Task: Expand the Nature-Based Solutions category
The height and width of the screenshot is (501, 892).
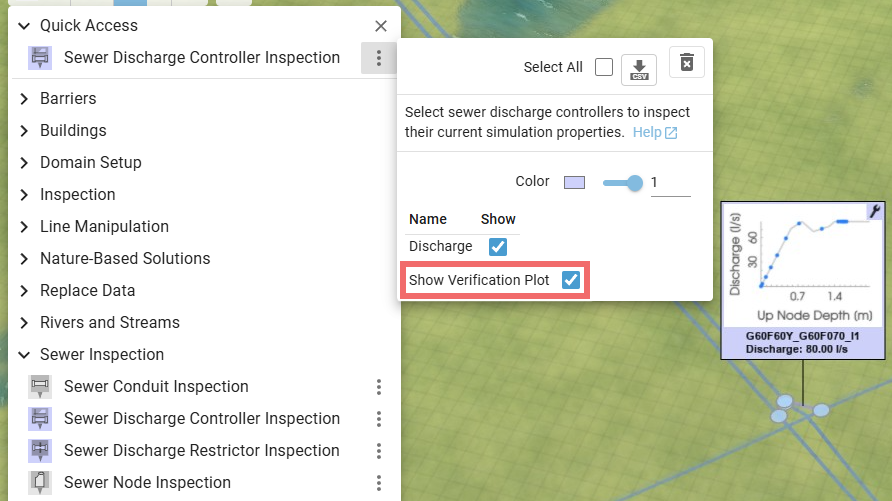Action: point(24,259)
